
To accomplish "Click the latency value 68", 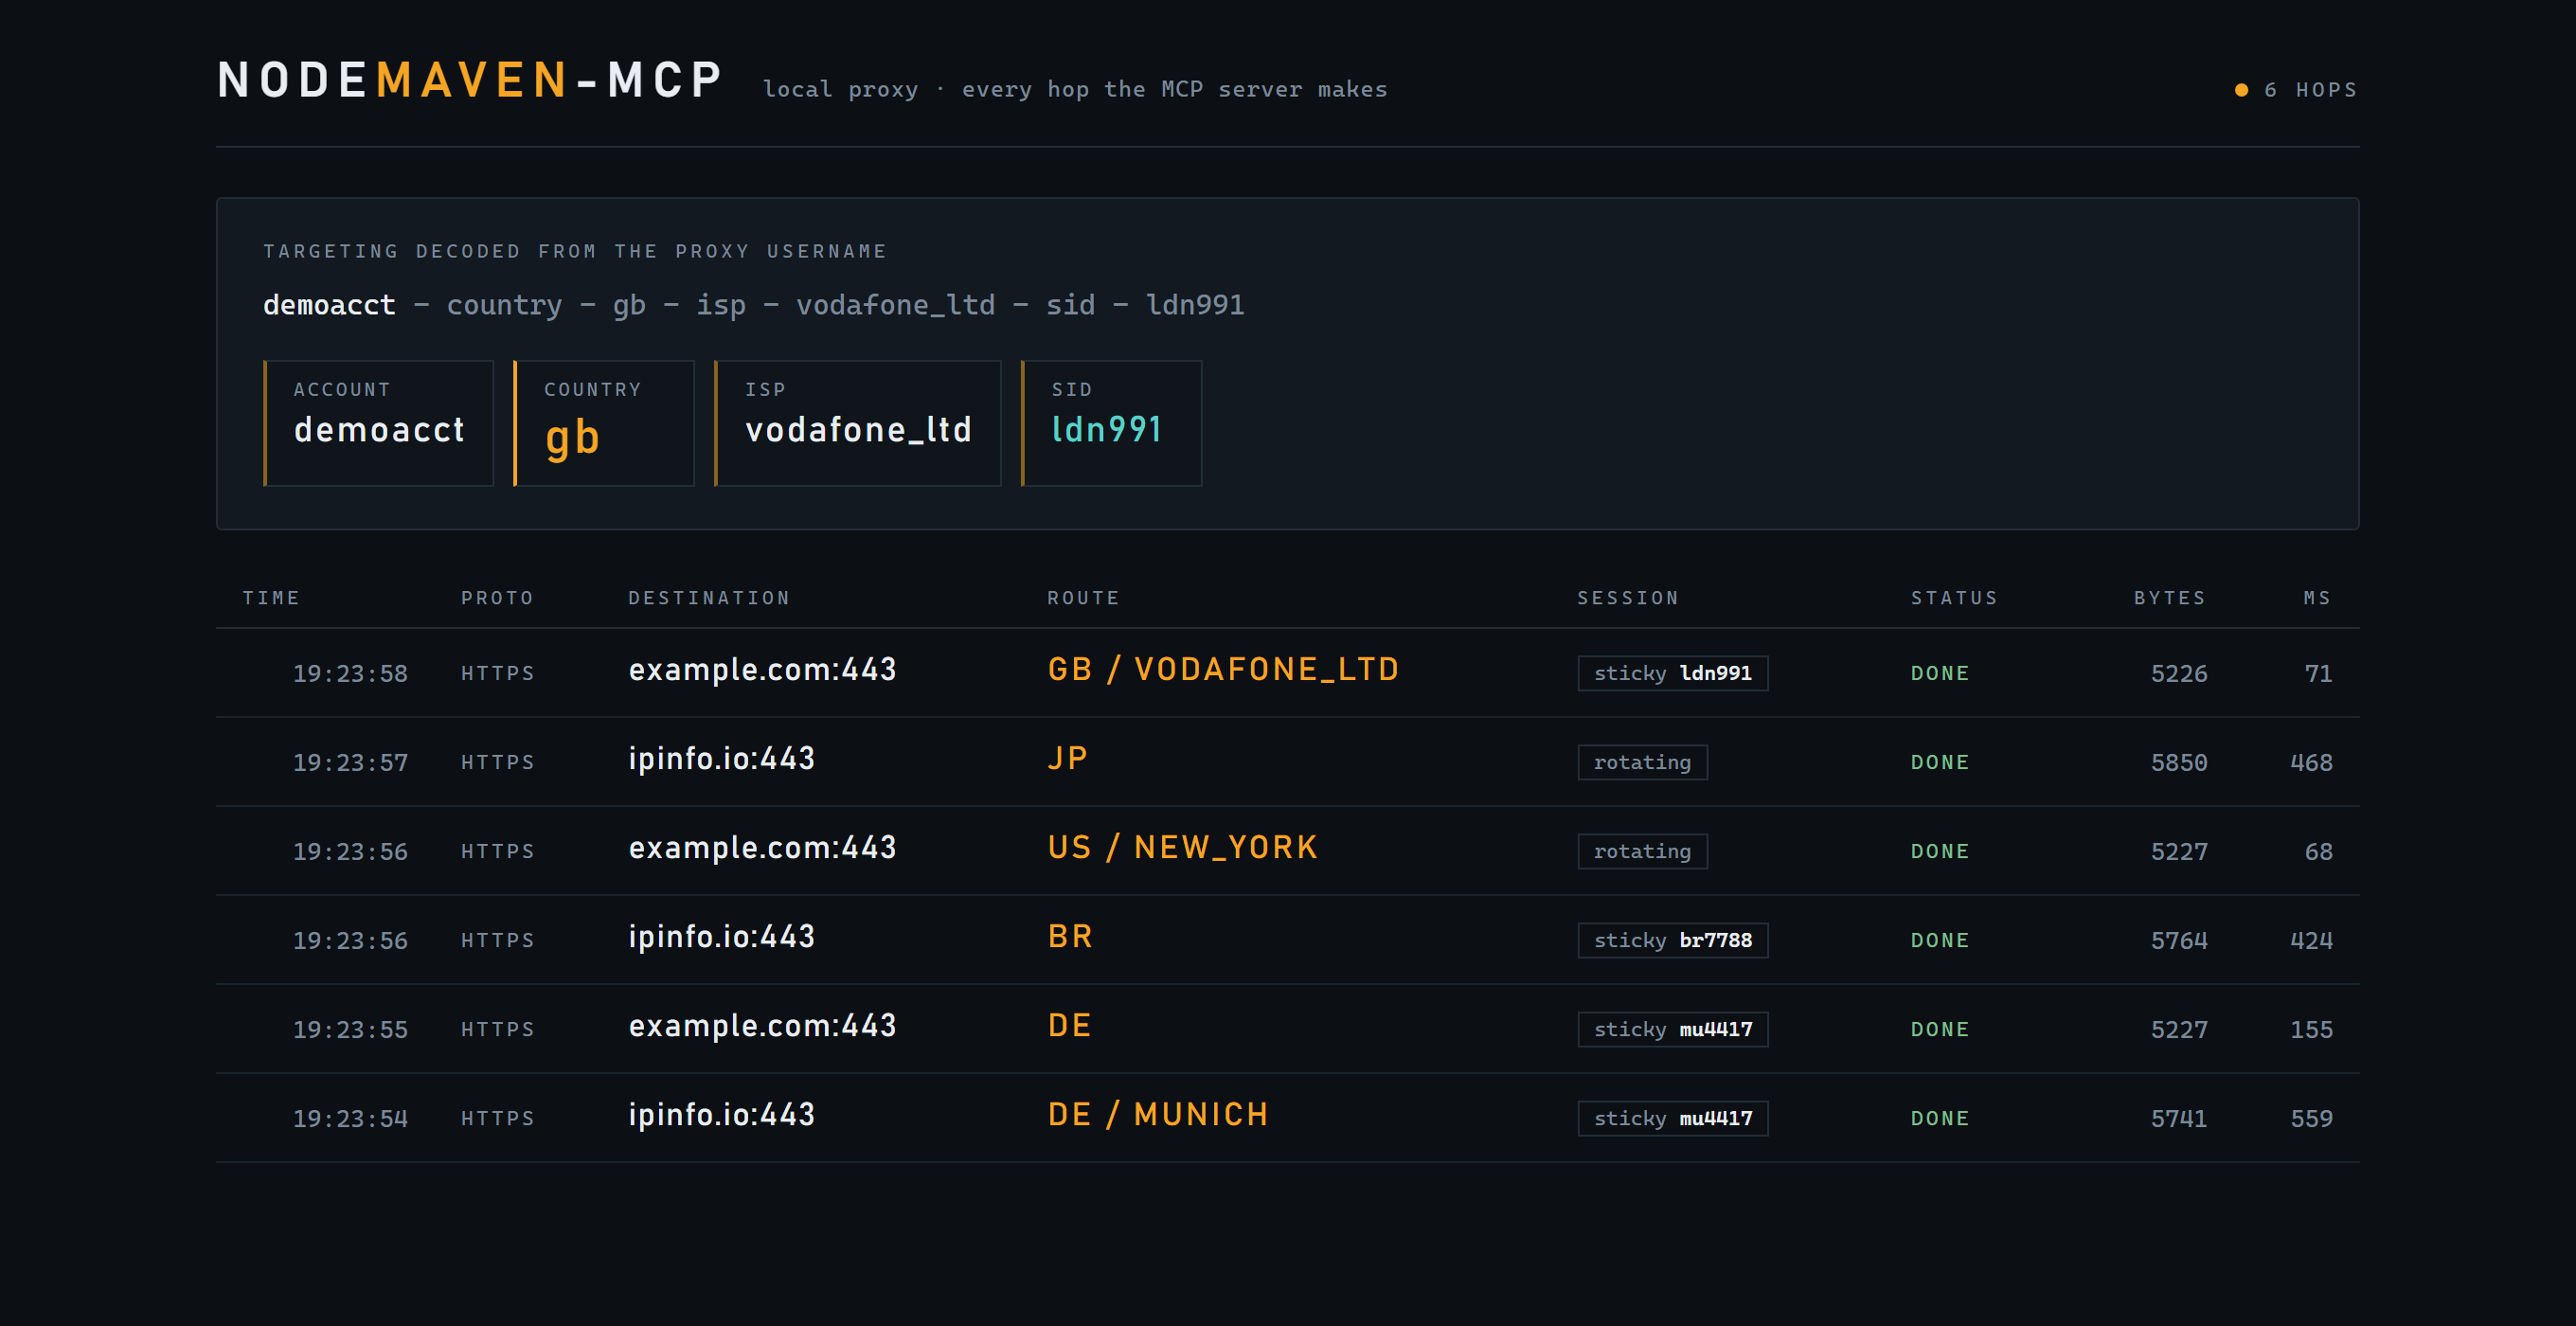I will [2318, 852].
